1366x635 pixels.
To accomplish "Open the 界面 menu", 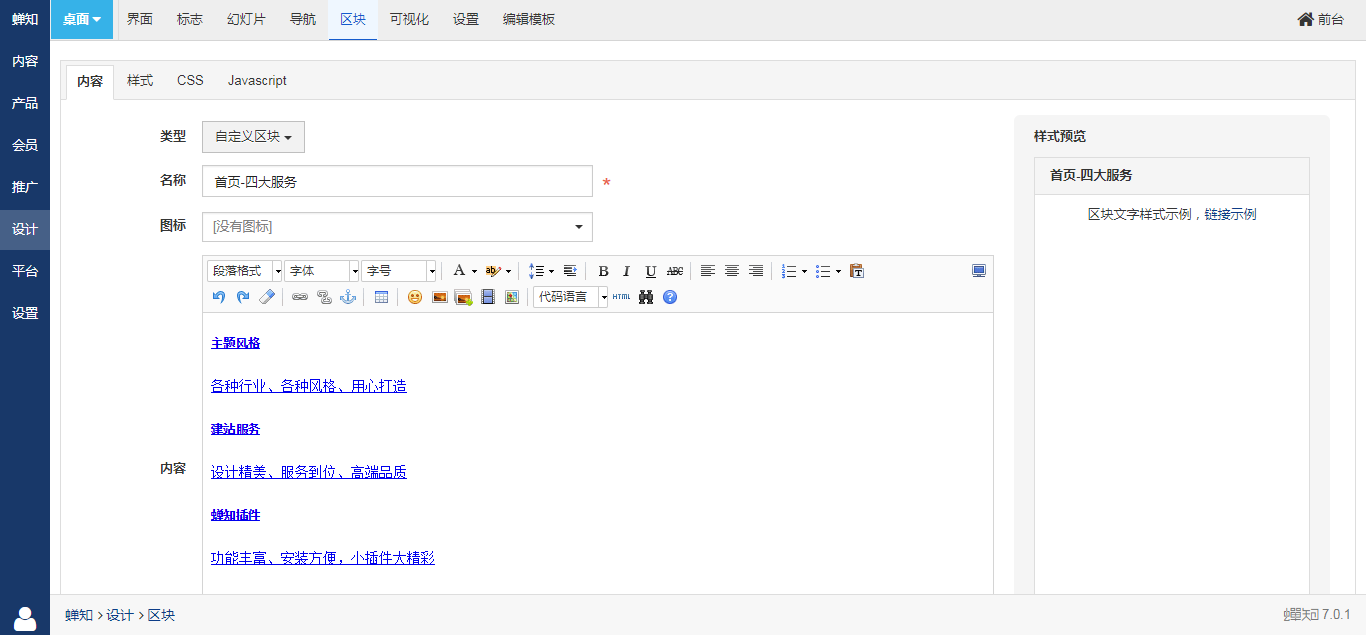I will tap(140, 19).
